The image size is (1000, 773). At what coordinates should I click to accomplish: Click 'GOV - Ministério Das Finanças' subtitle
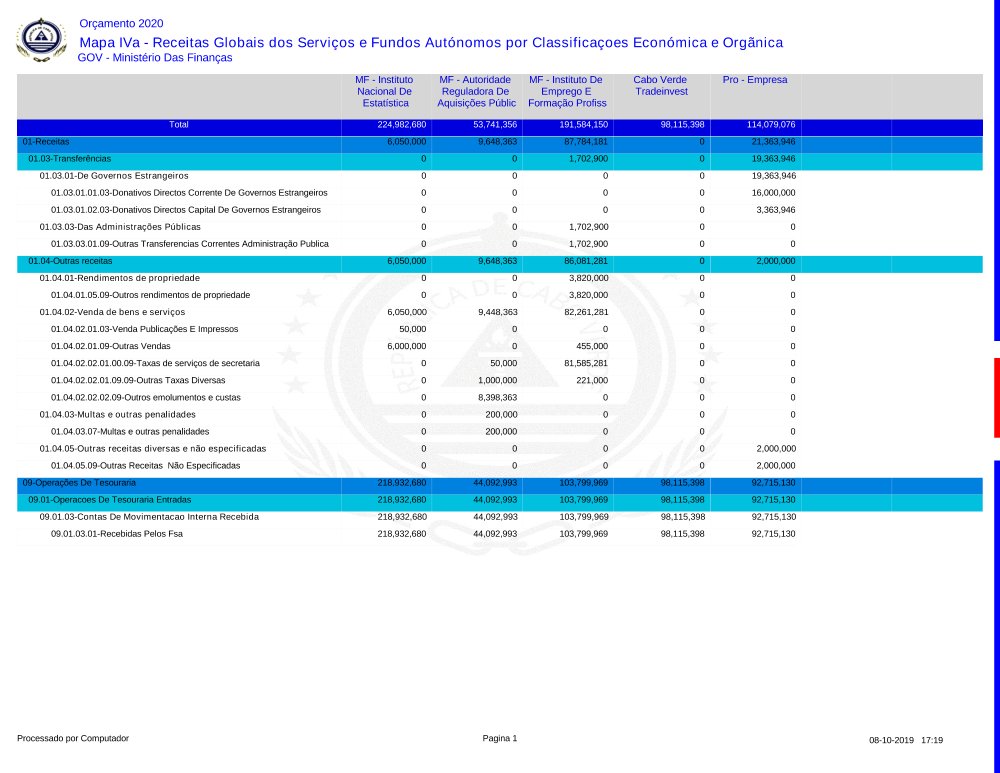point(155,58)
